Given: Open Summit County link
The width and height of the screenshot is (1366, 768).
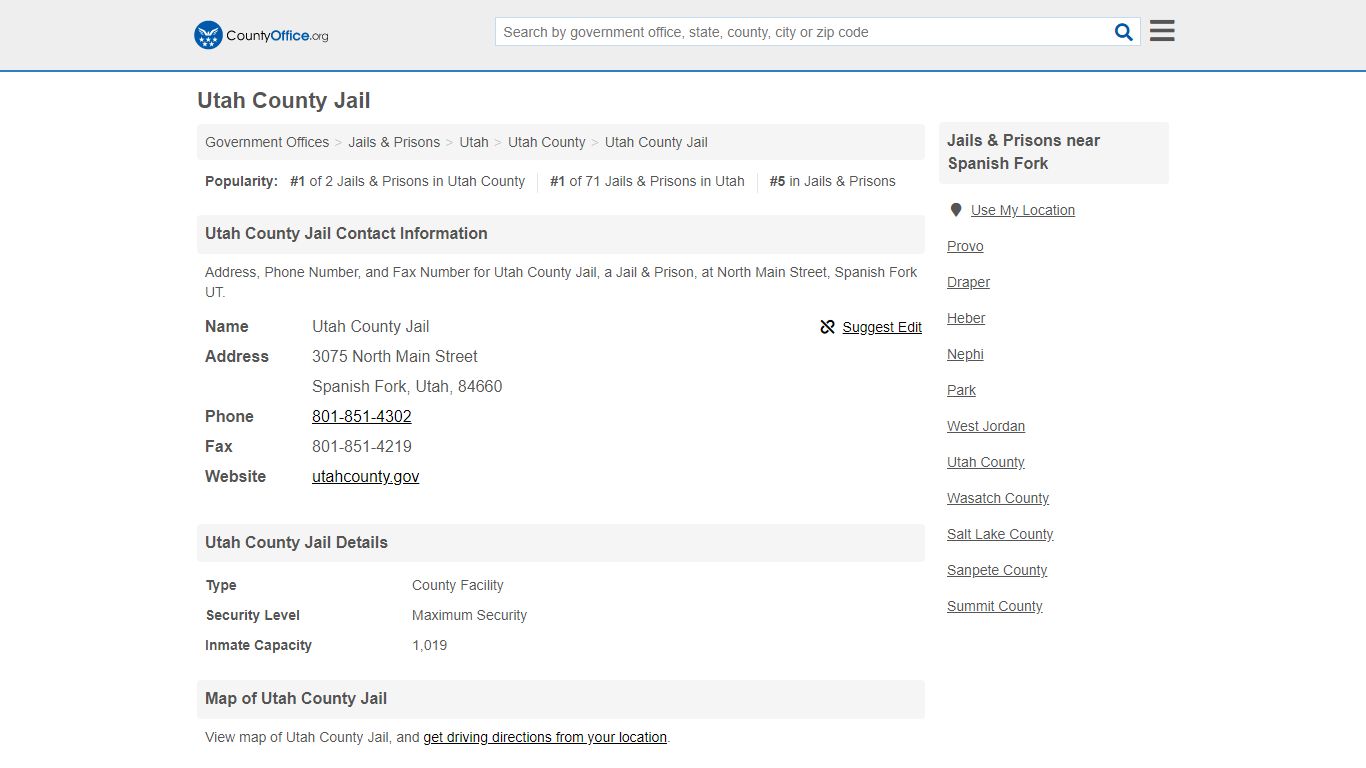Looking at the screenshot, I should [995, 606].
